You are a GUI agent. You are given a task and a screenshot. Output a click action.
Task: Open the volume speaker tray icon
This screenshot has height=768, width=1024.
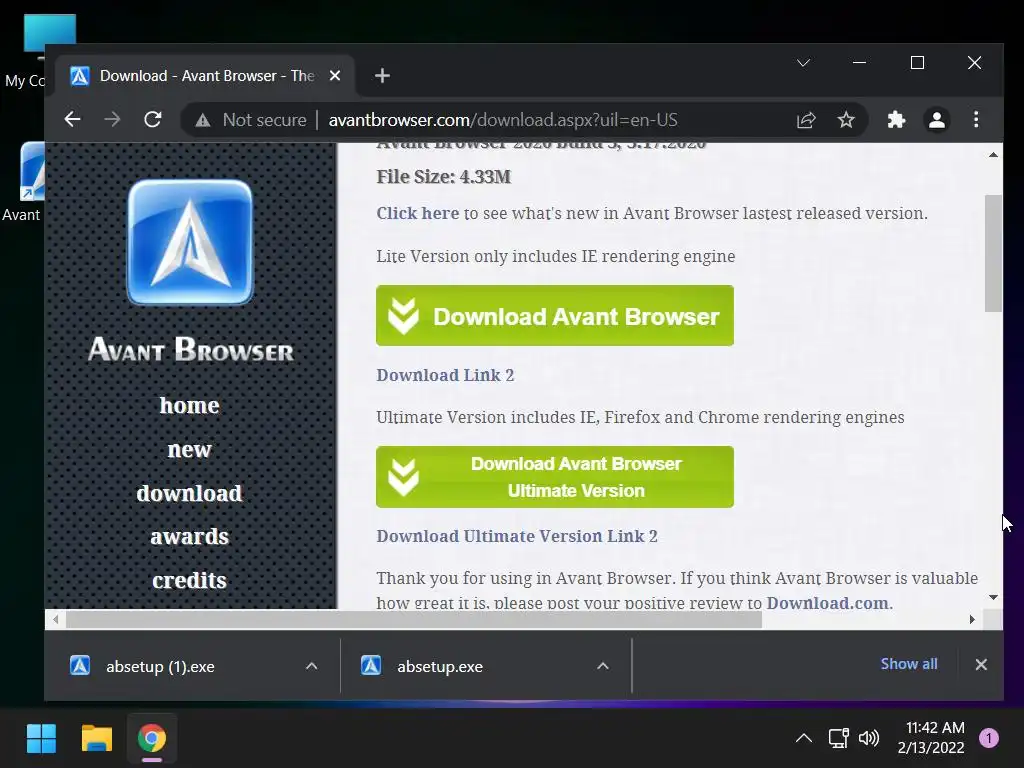click(869, 739)
